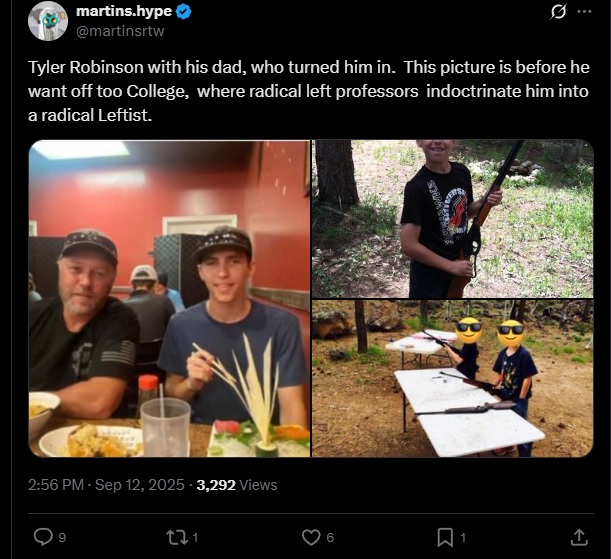Screen dimensions: 611x559
Task: Open the Grok explain-post icon
Action: point(560,12)
